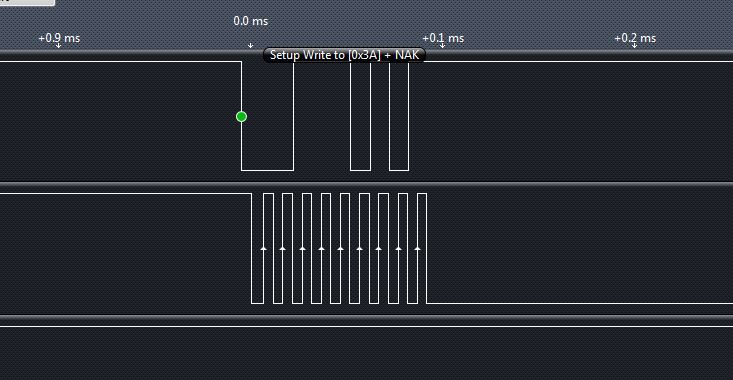Image resolution: width=733 pixels, height=380 pixels.
Task: Click the partially visible tab at the top-left corner
Action: point(27,2)
